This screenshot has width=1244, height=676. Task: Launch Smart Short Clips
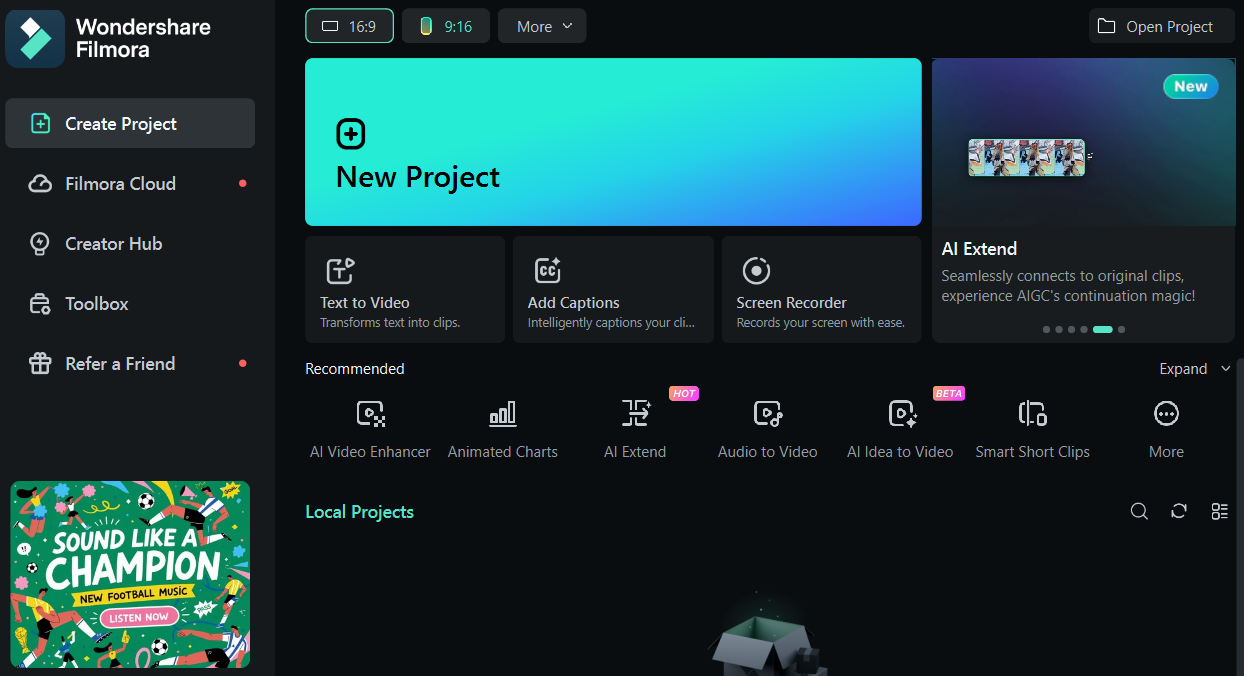coord(1032,430)
